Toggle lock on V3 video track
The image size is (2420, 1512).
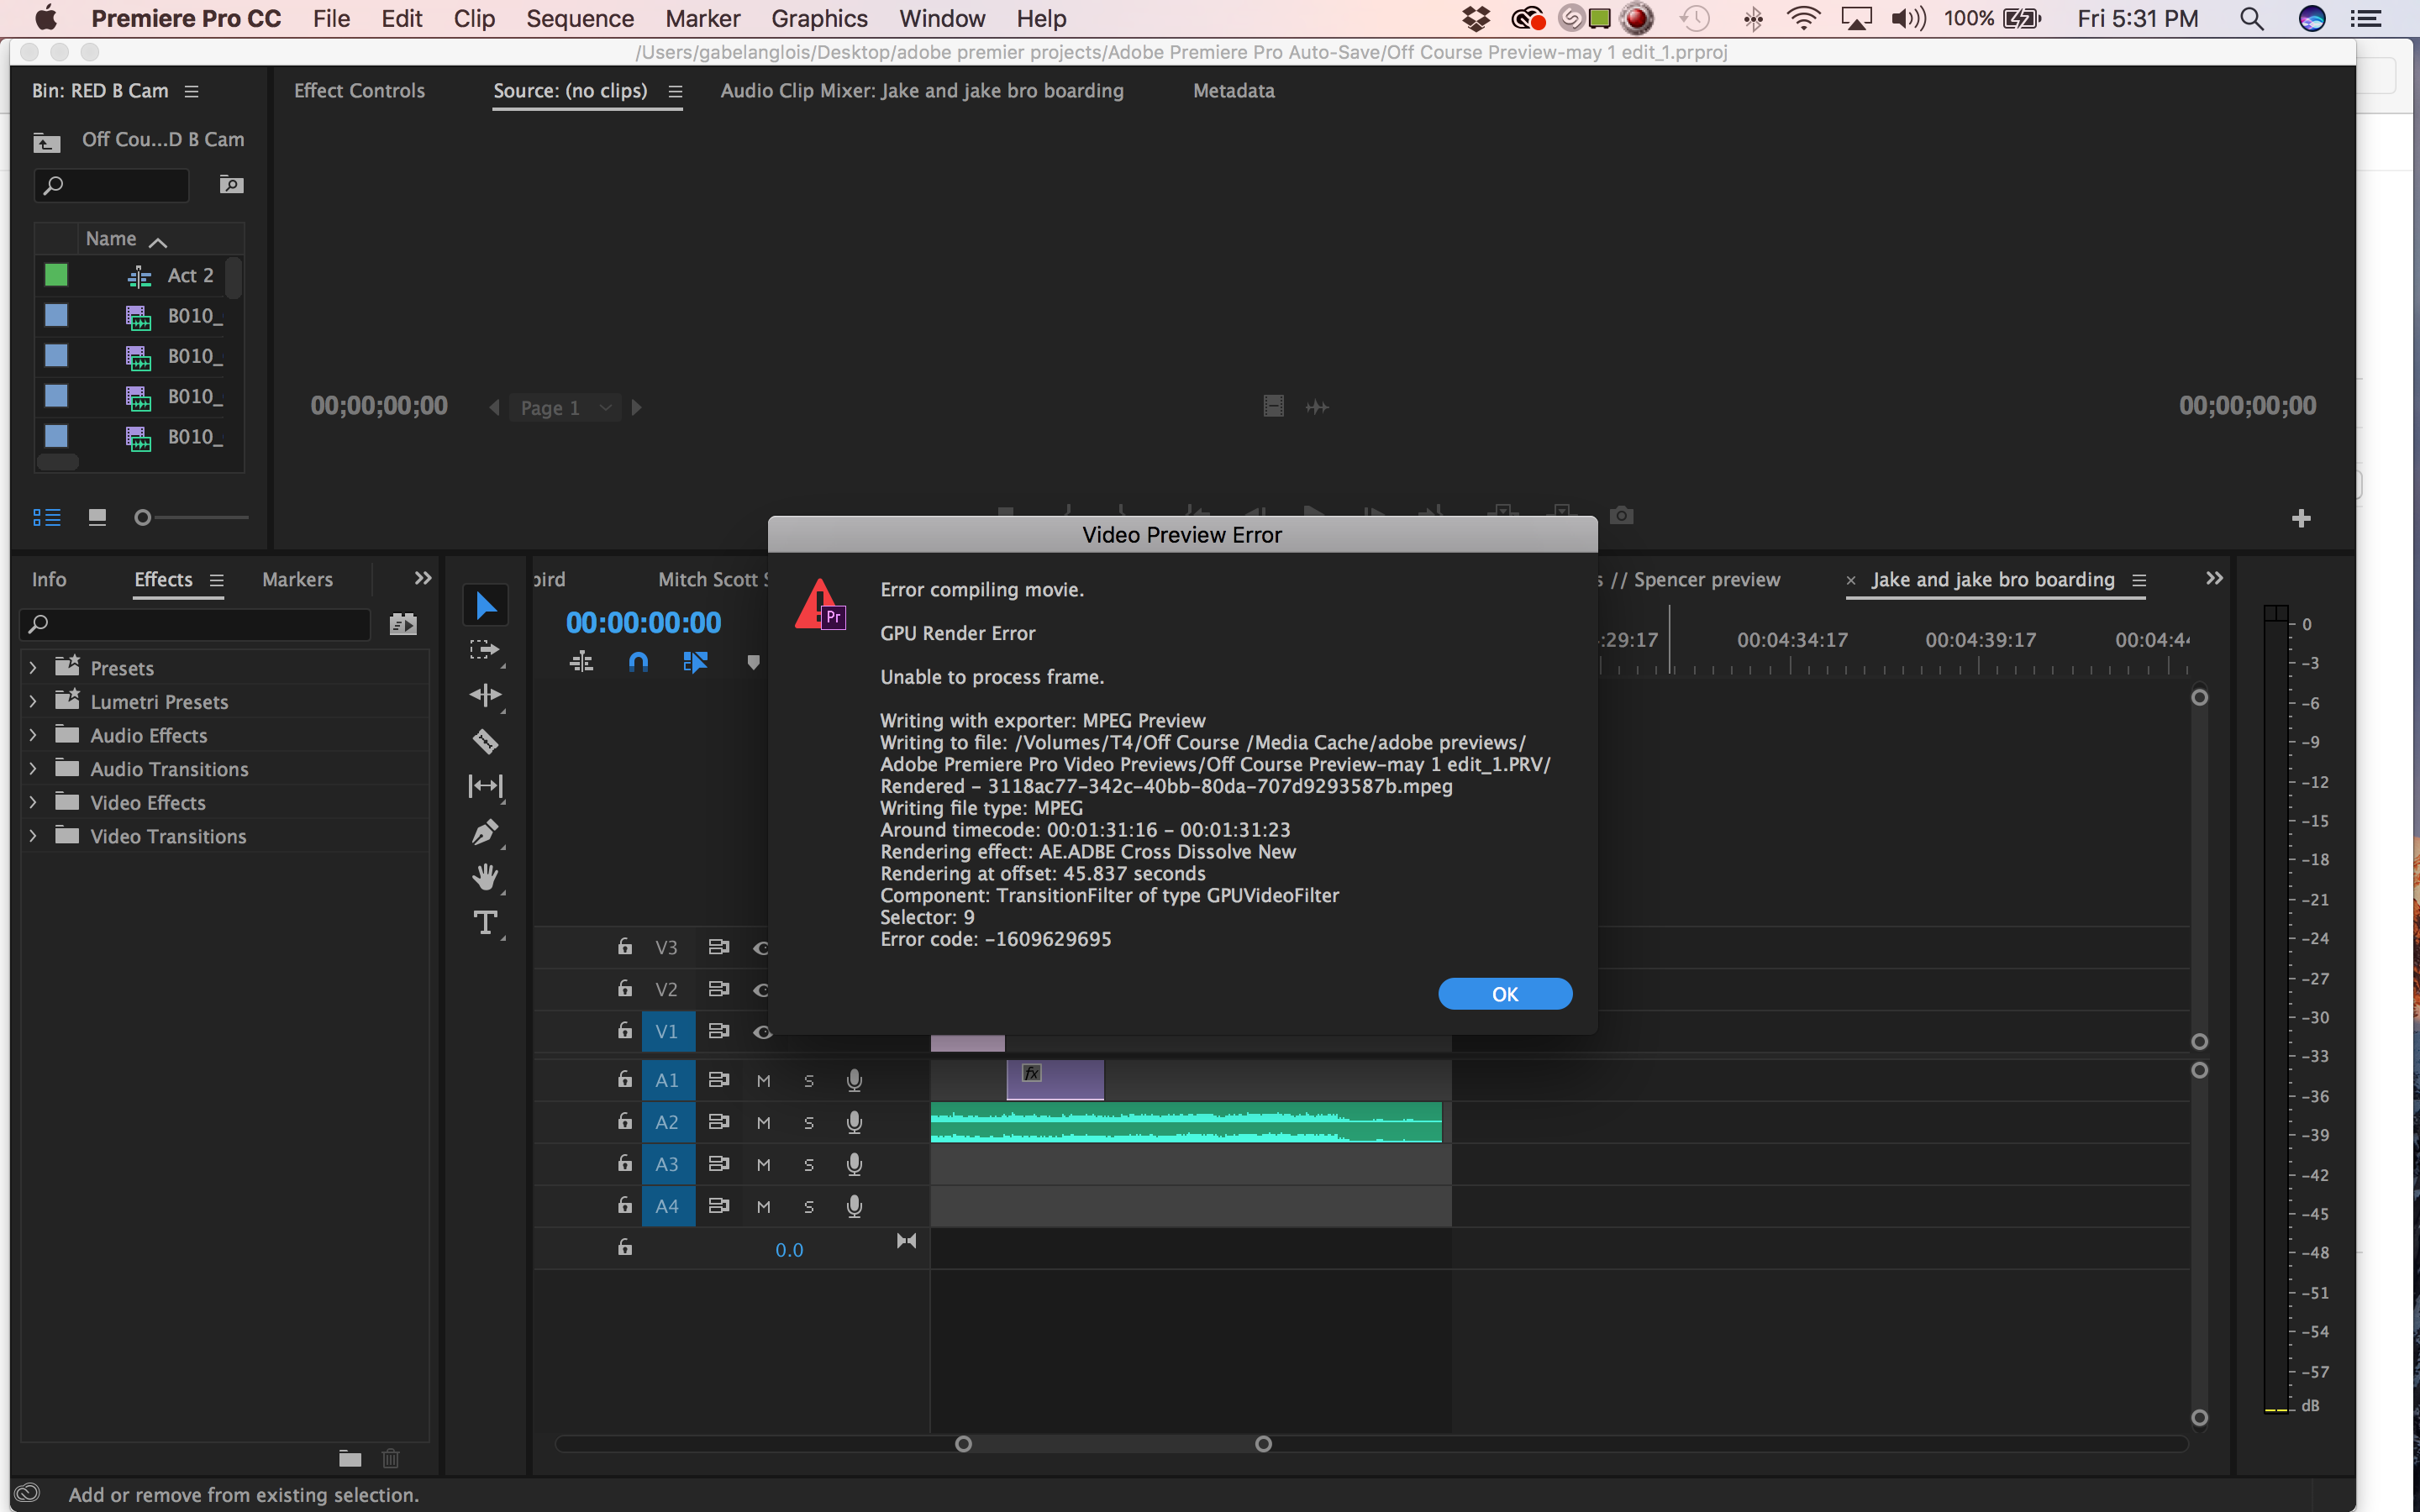click(x=622, y=948)
